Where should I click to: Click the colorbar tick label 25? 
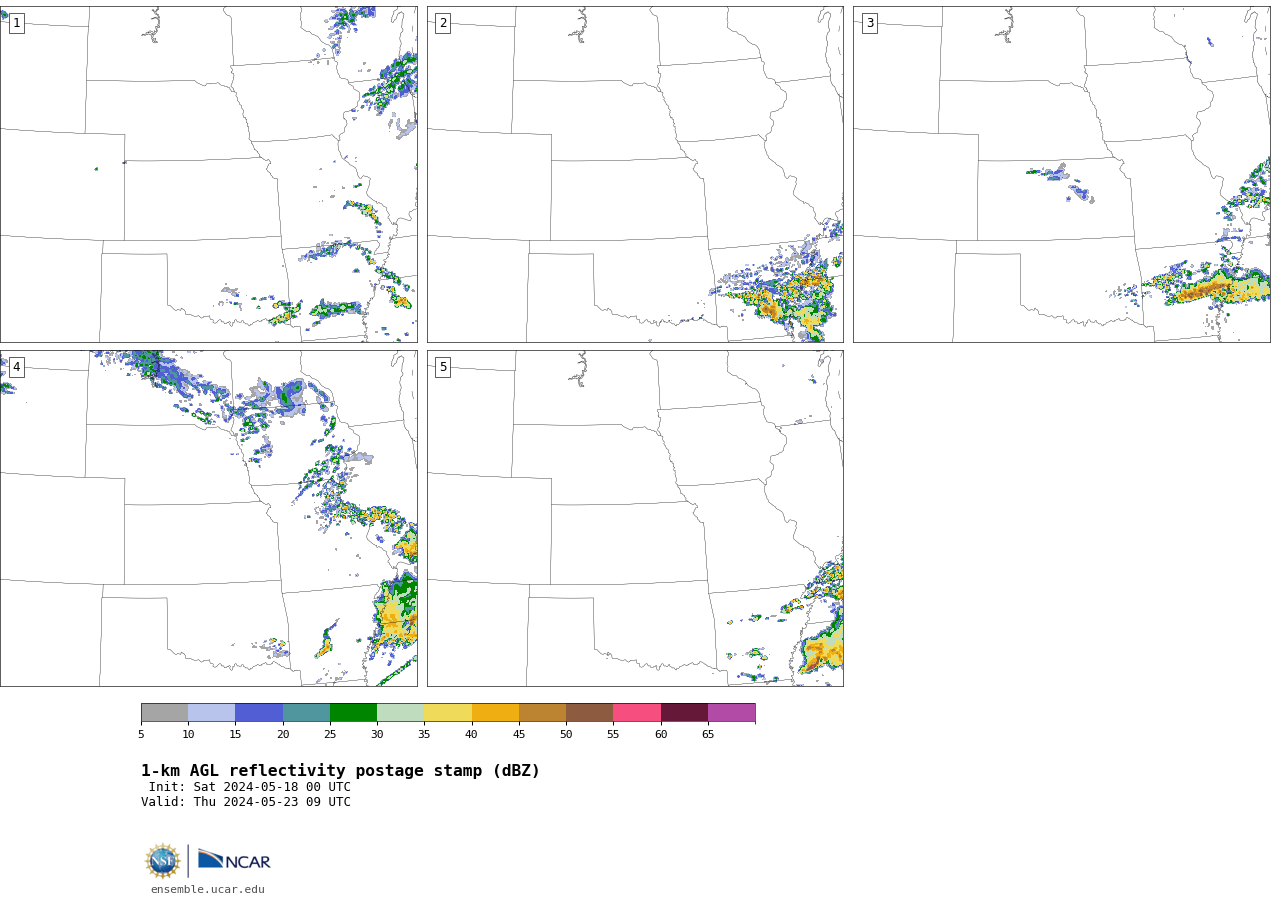point(330,735)
